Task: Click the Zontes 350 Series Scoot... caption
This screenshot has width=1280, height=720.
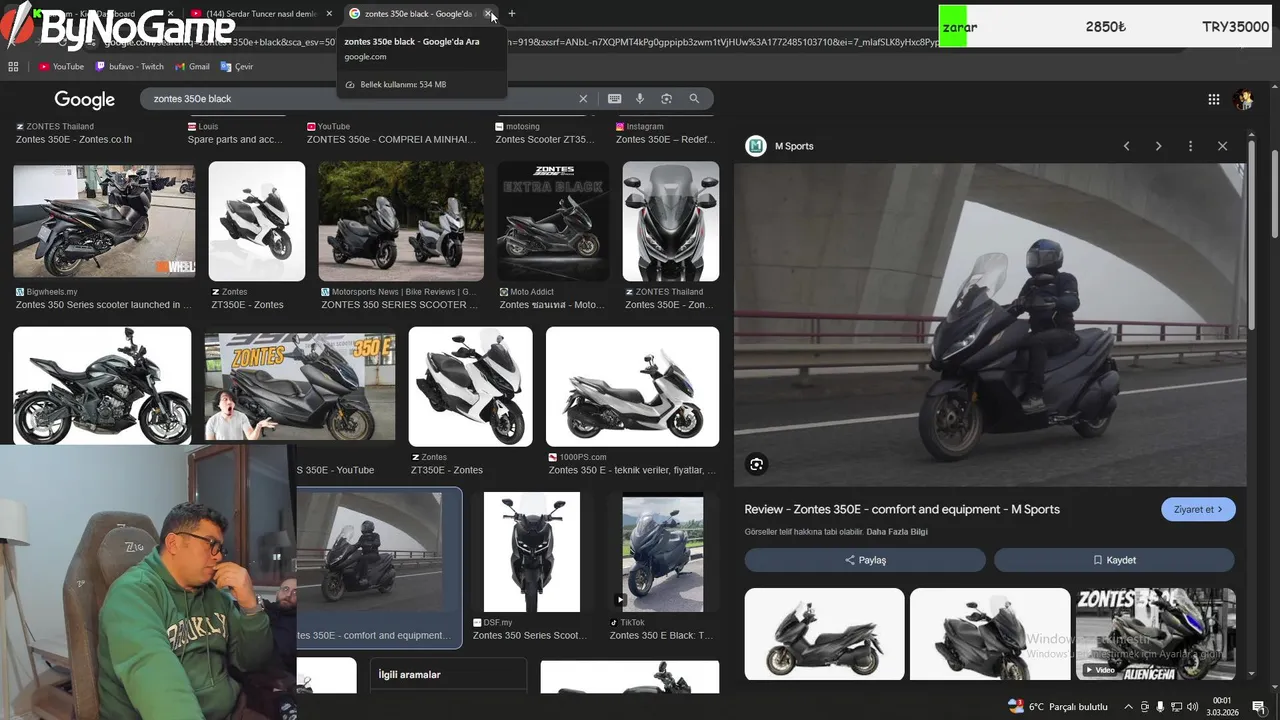Action: tap(529, 636)
